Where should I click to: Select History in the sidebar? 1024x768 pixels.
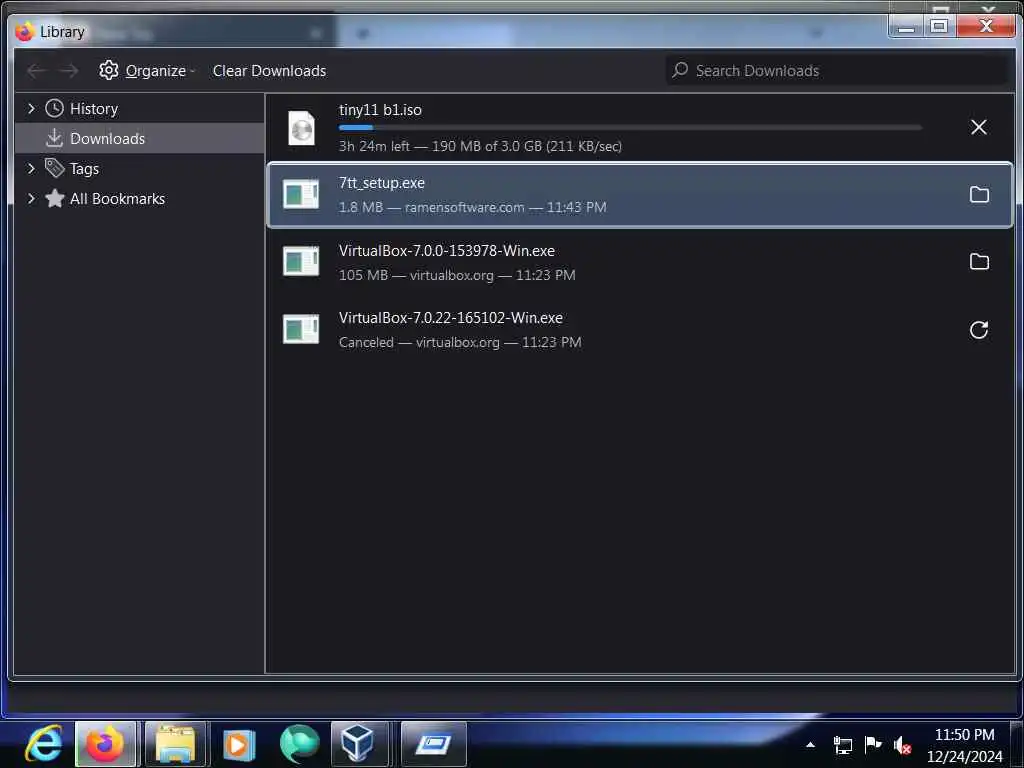(139, 108)
